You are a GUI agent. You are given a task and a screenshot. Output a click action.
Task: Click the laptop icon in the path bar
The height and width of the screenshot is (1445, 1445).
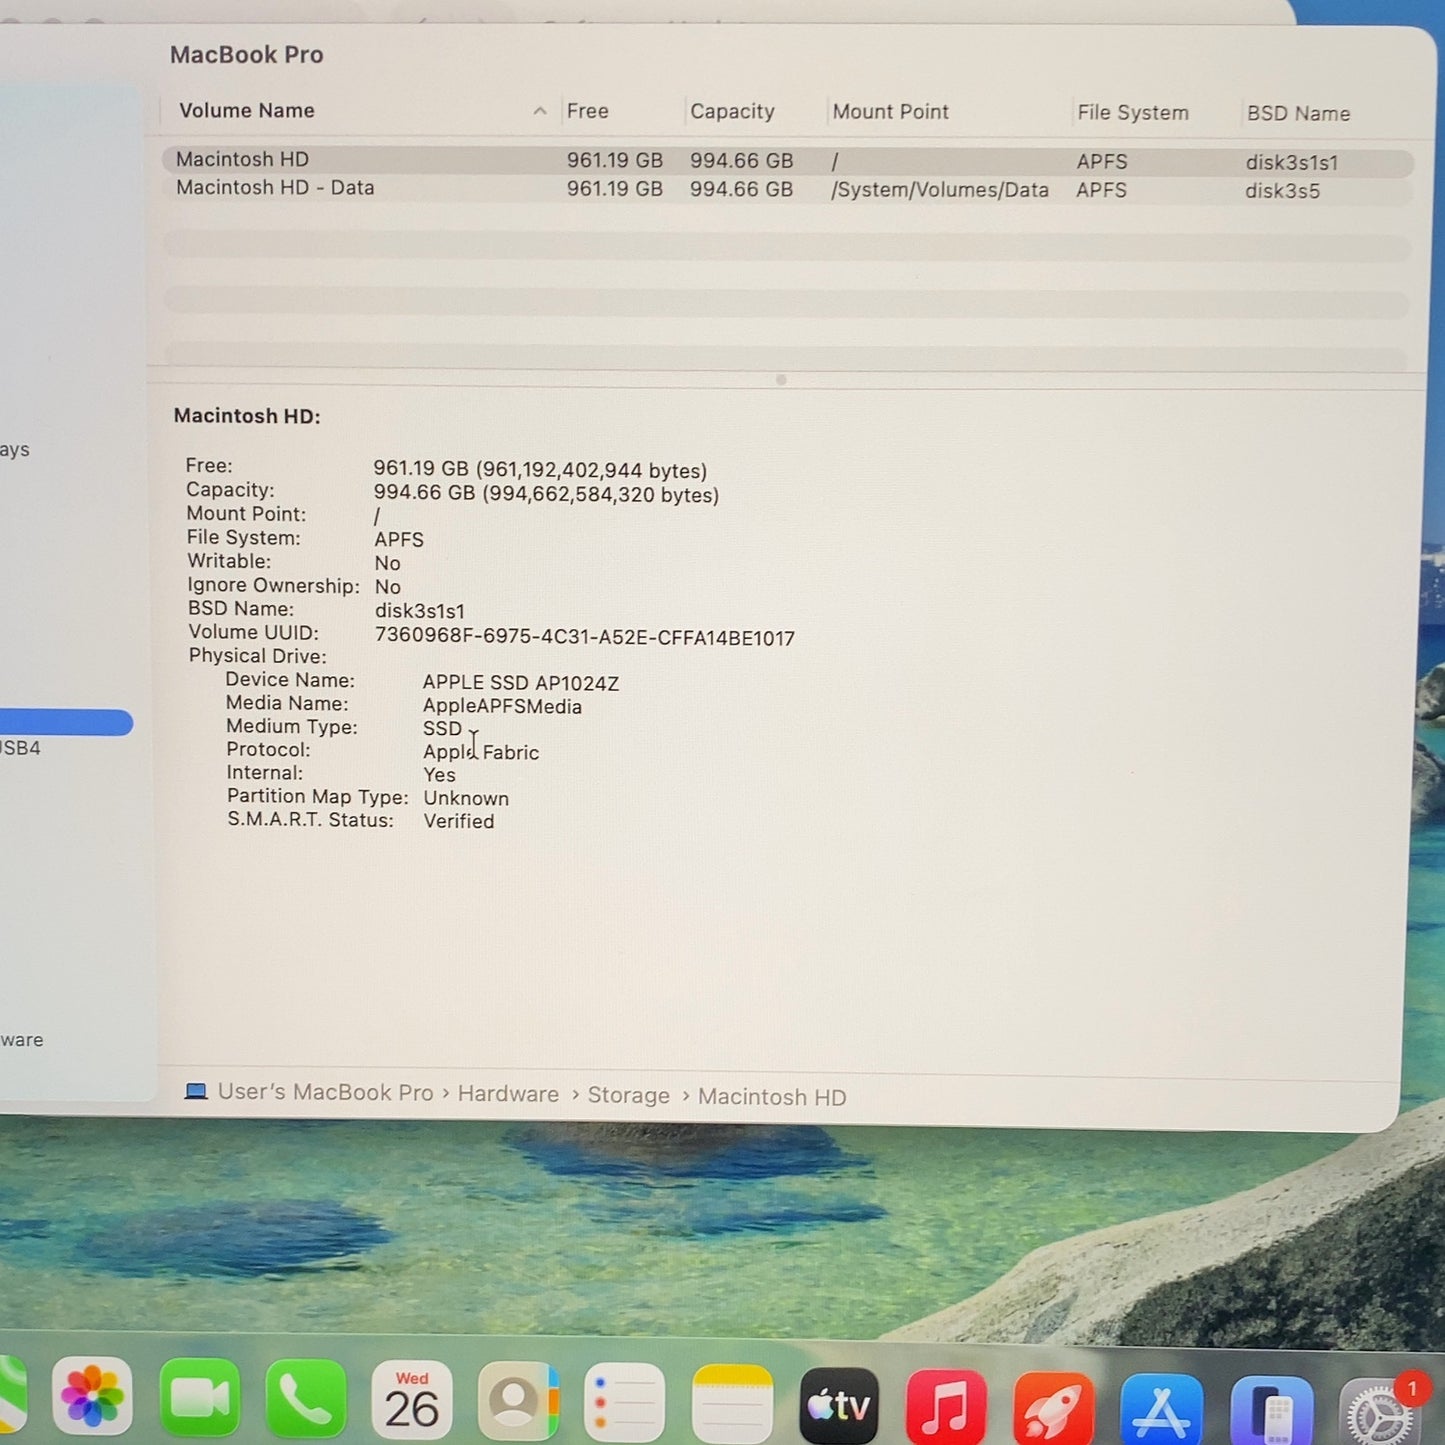(196, 1091)
